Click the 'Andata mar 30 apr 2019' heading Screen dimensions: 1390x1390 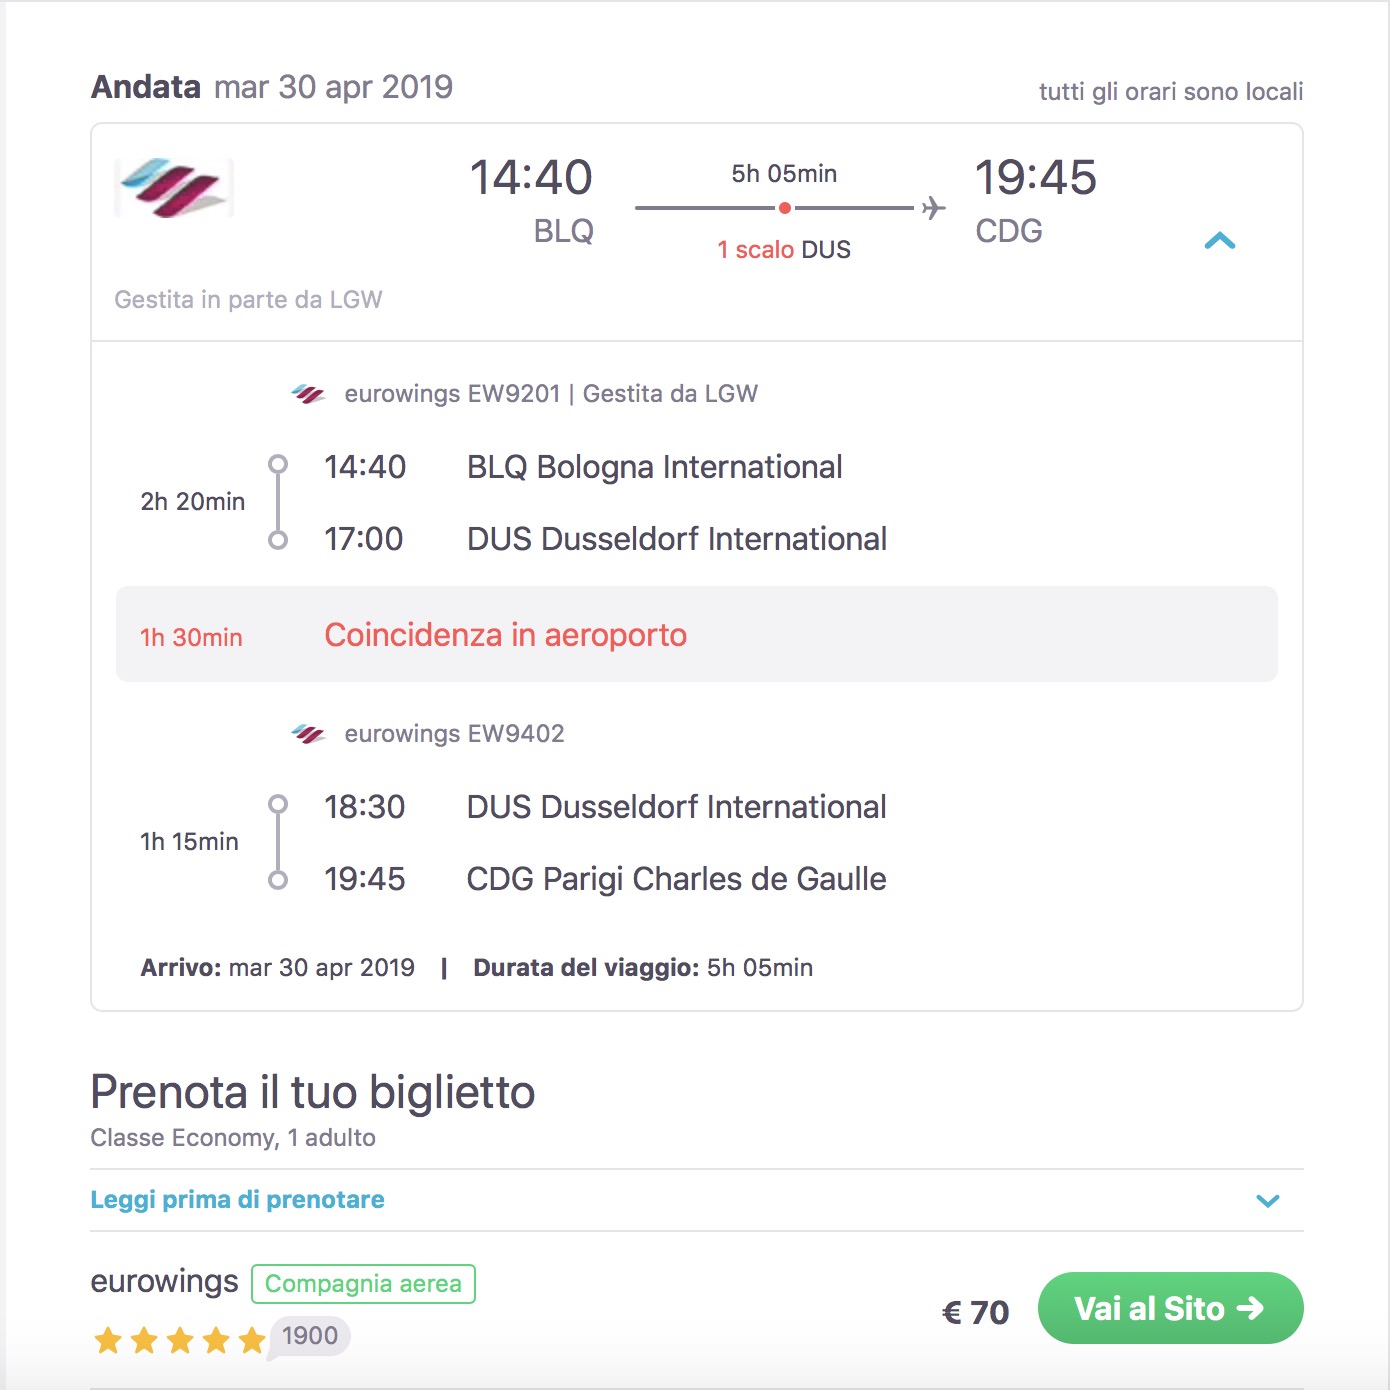[272, 87]
